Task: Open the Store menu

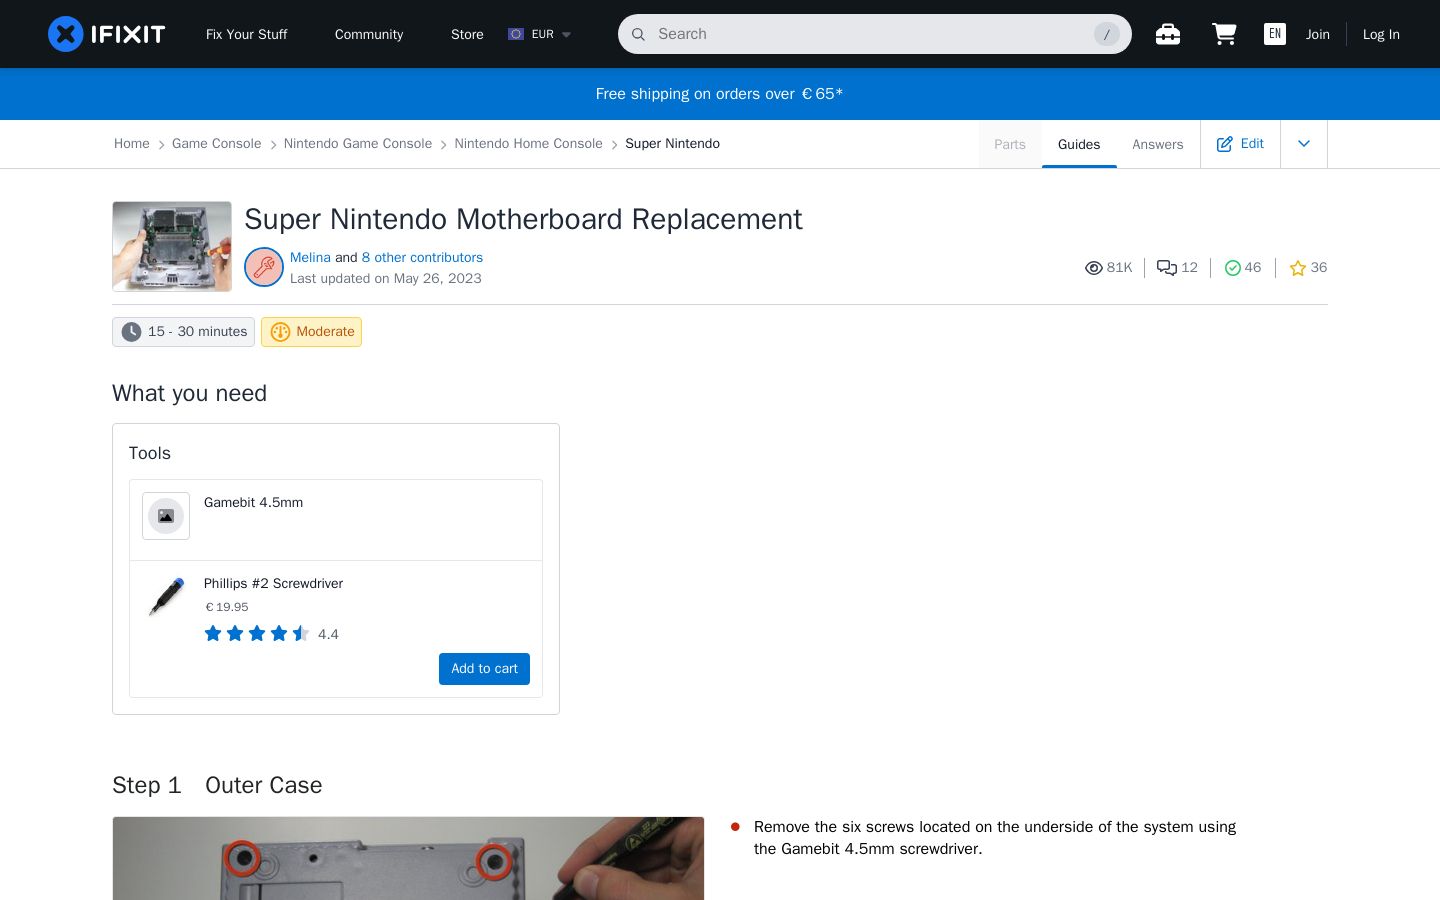Action: tap(467, 34)
